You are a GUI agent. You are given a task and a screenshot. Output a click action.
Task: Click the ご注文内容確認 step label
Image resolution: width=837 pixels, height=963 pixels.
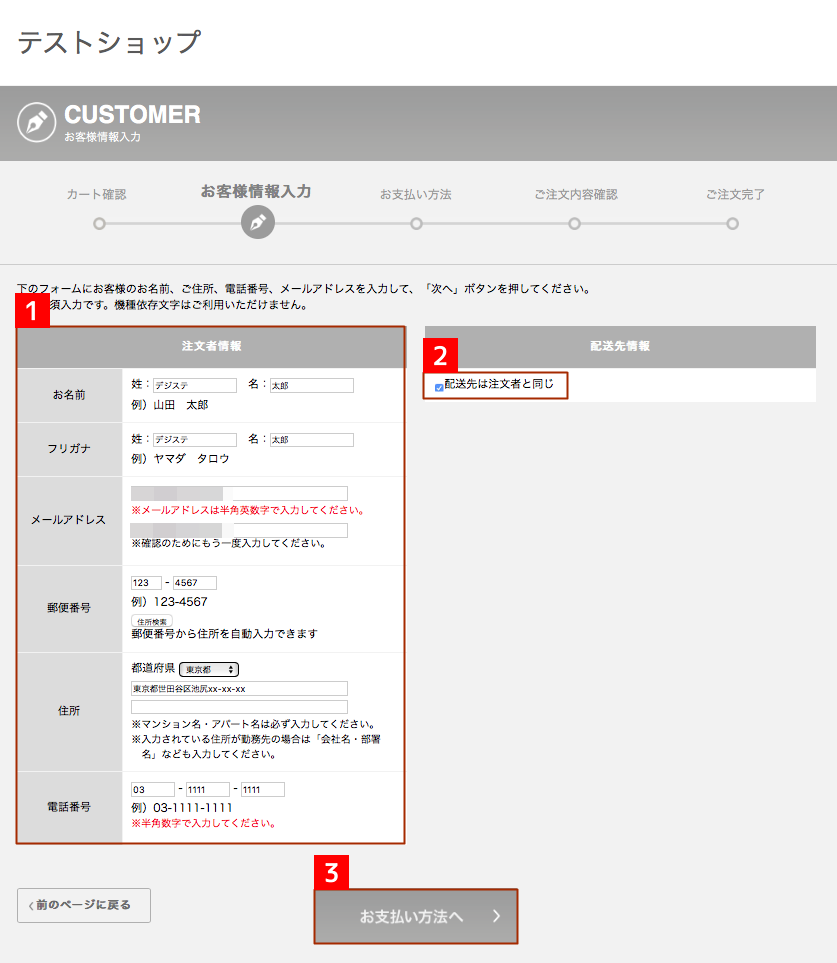point(576,195)
